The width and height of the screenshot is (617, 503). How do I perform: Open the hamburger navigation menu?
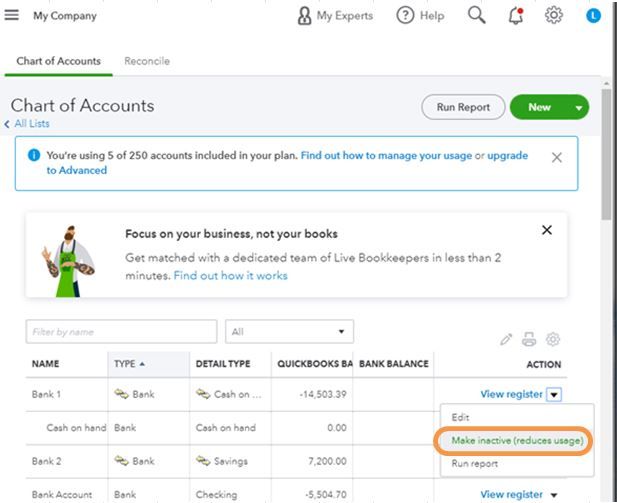(x=11, y=15)
